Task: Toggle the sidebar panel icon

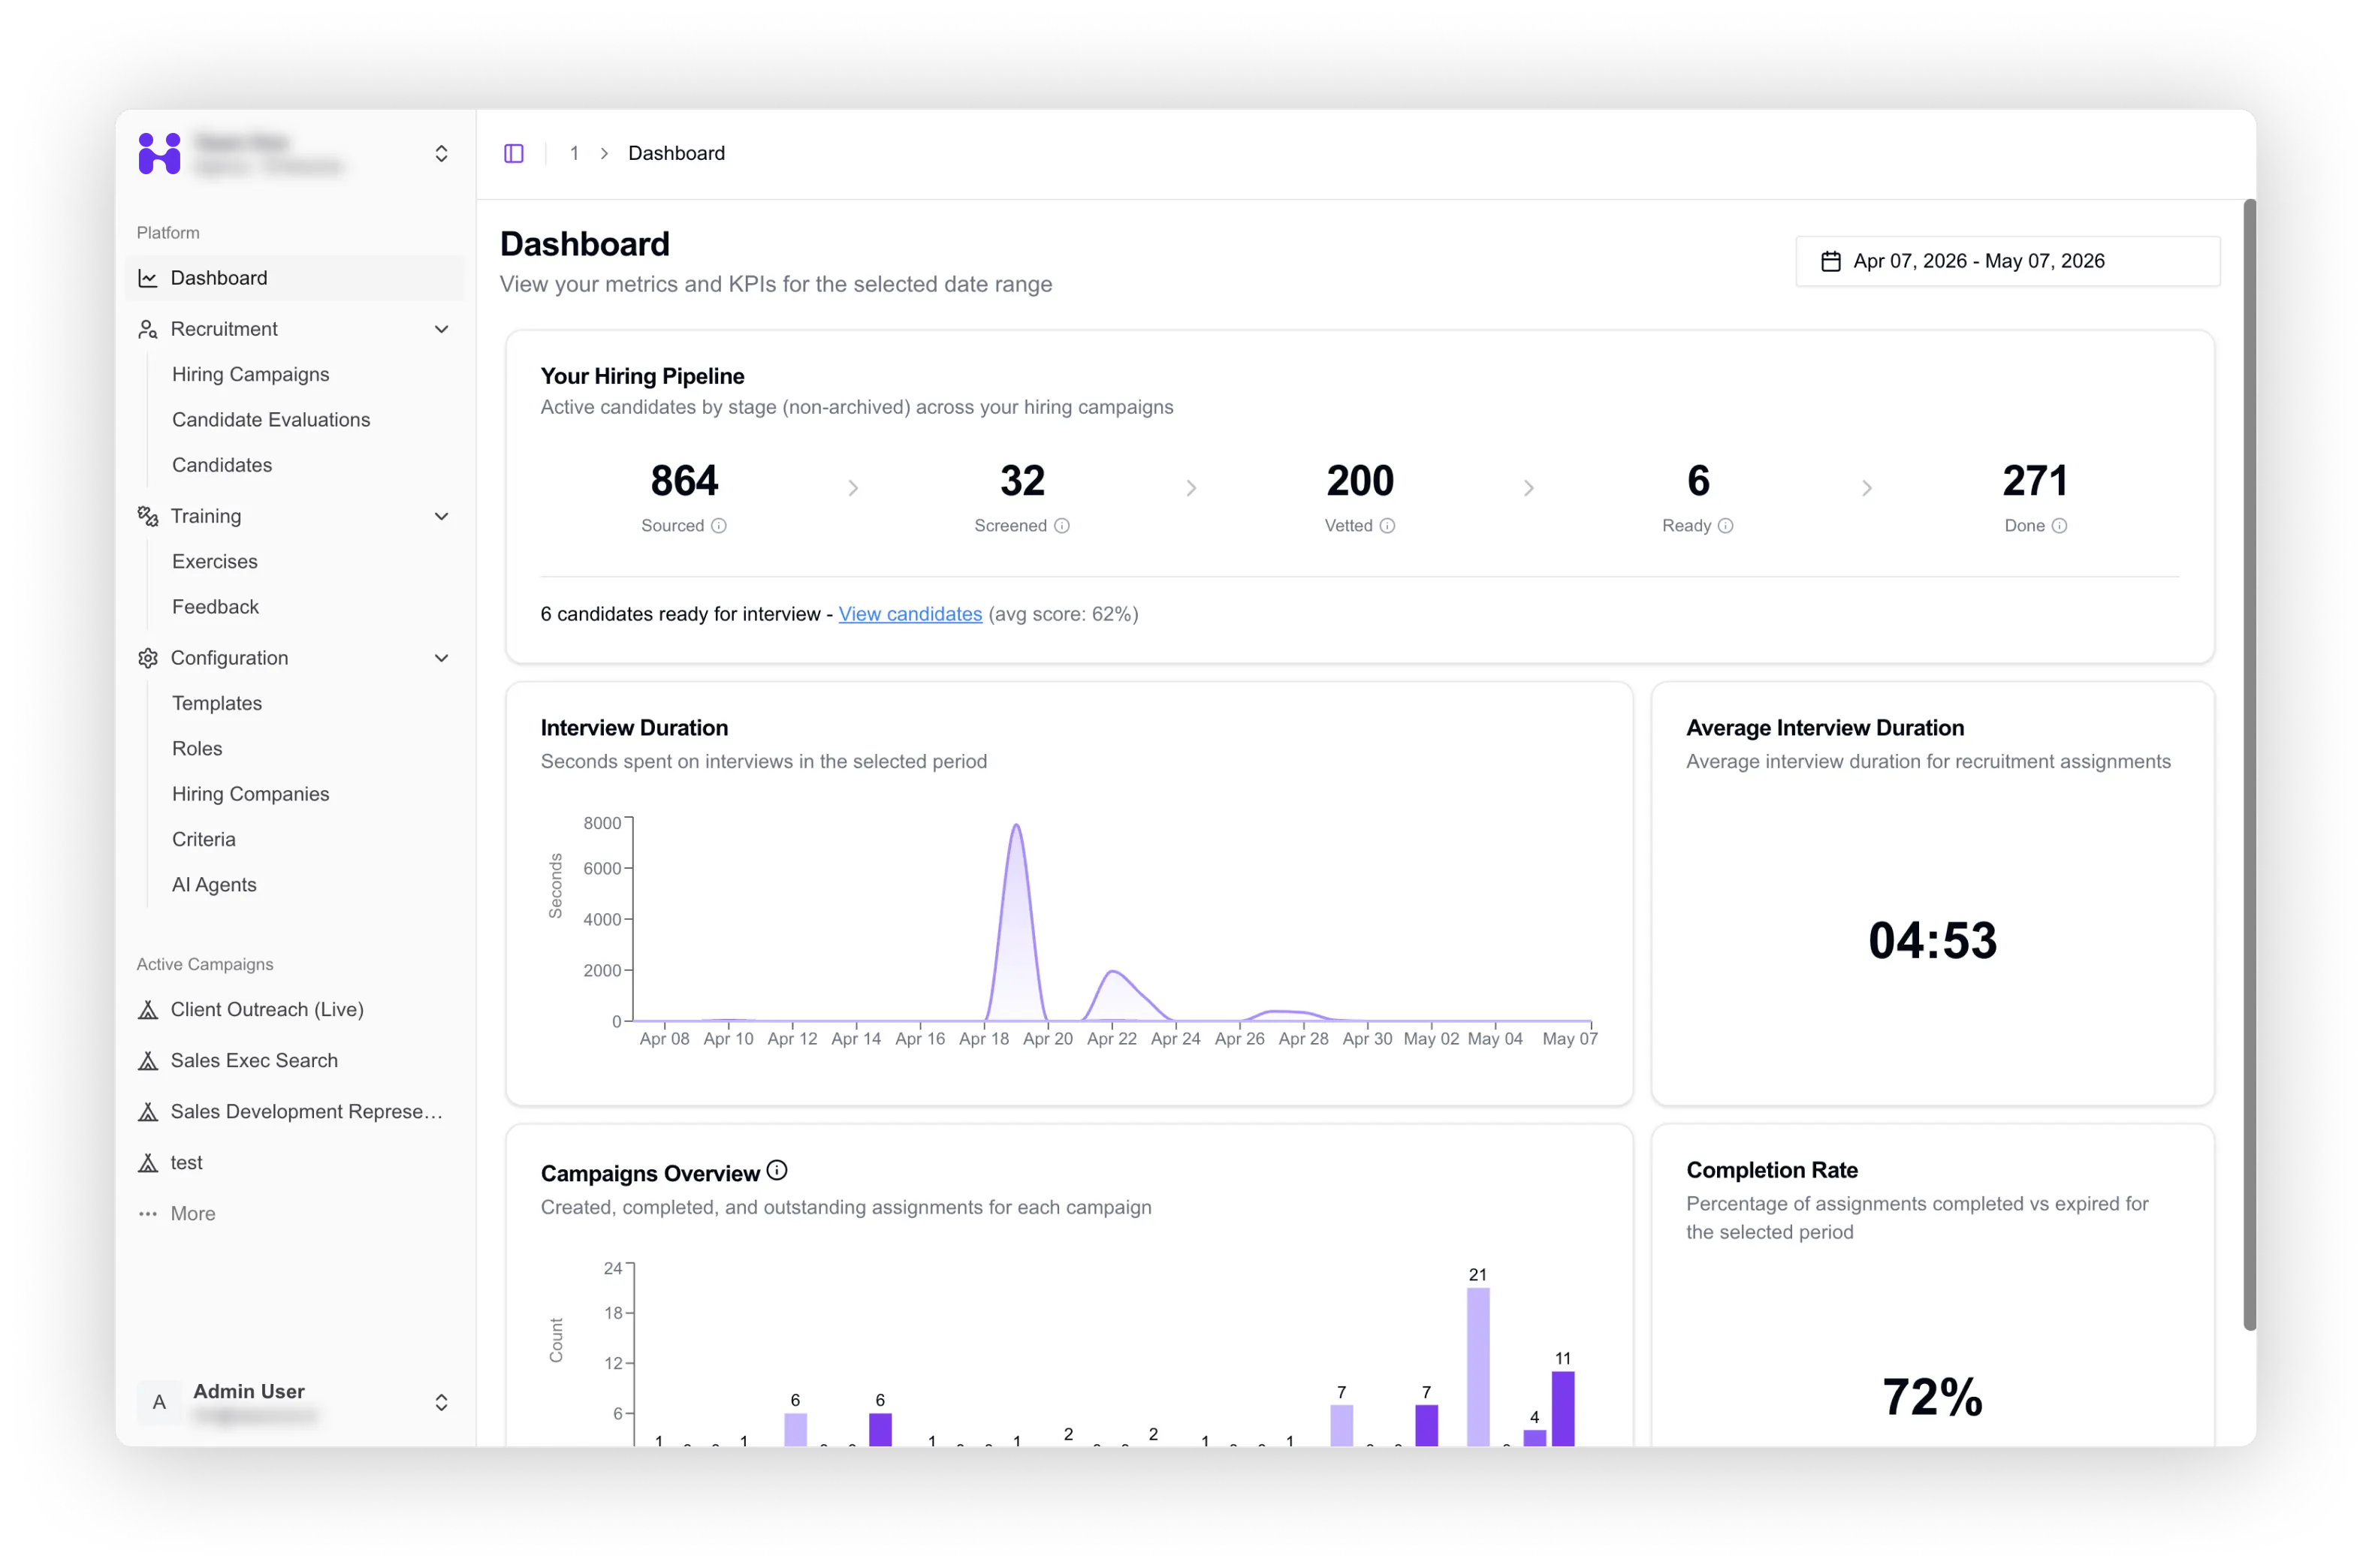Action: 514,153
